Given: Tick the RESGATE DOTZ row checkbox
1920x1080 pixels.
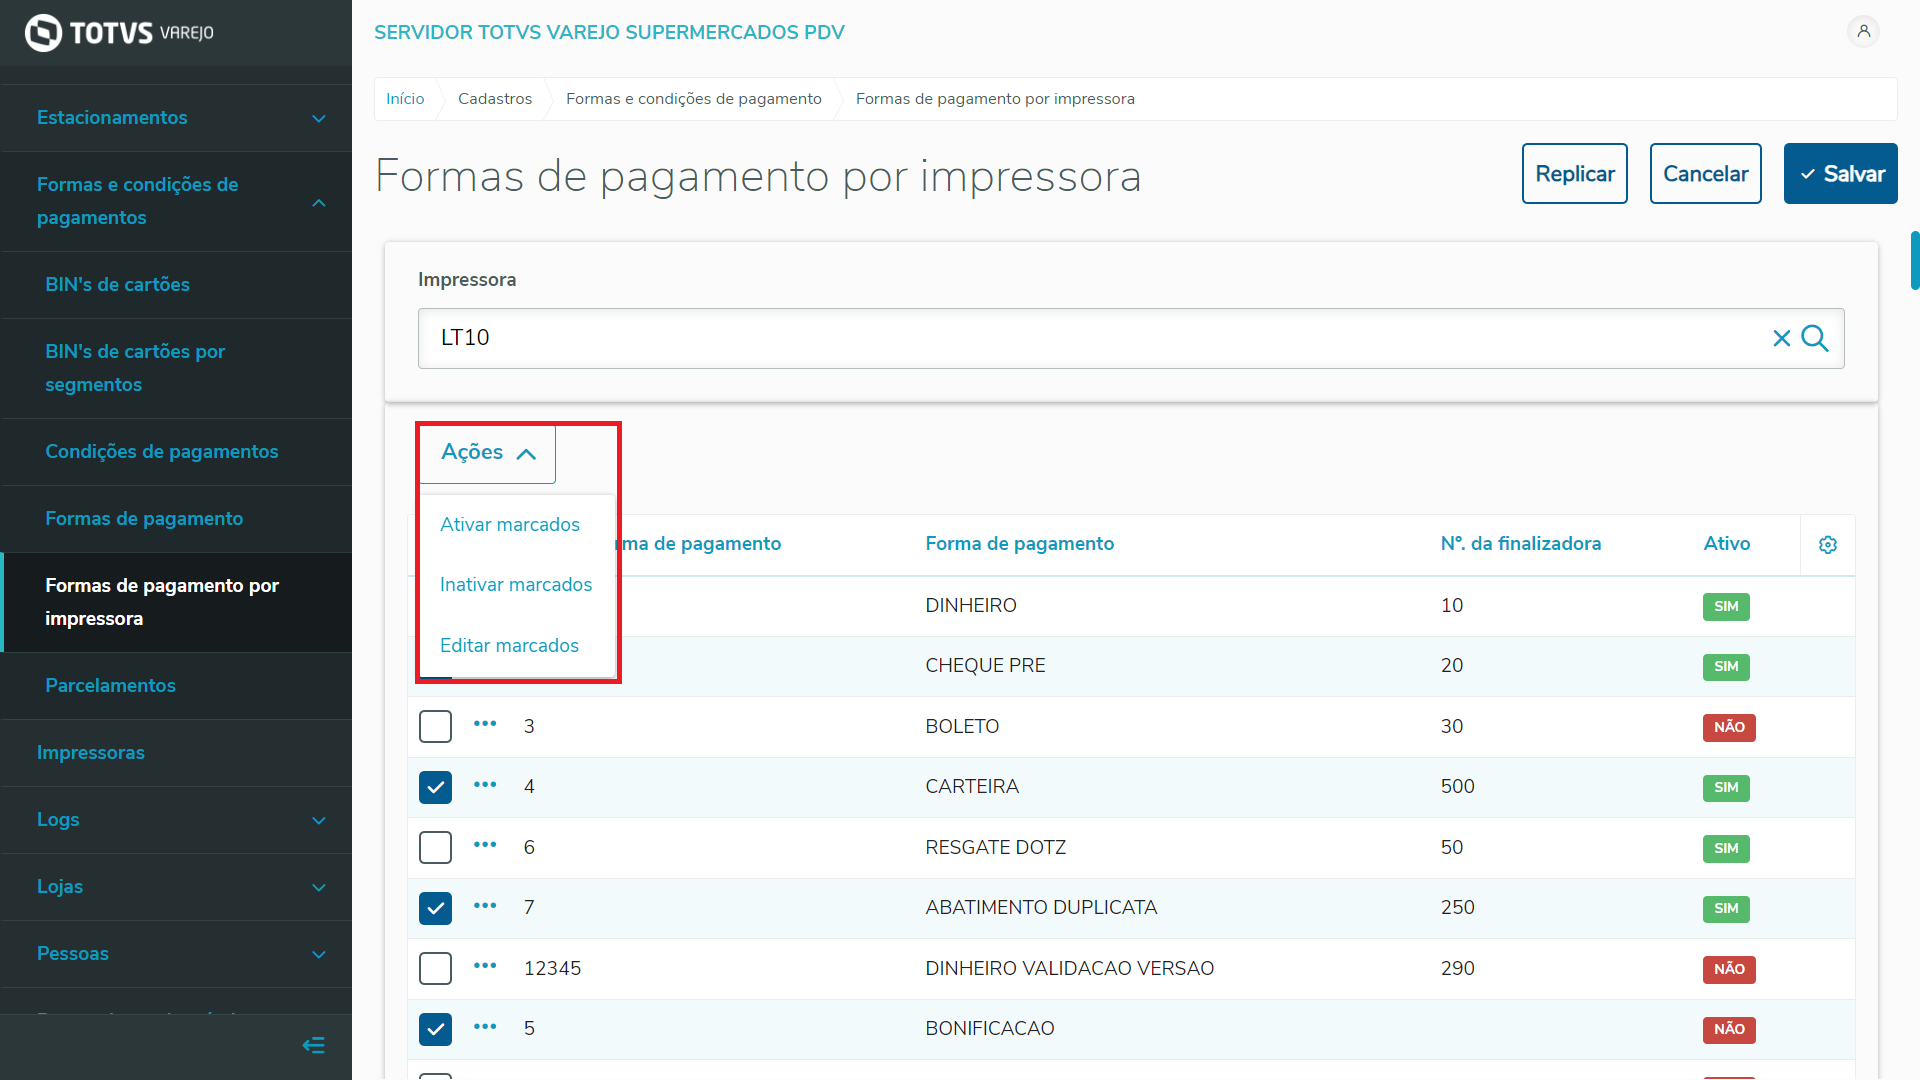Looking at the screenshot, I should pos(435,848).
